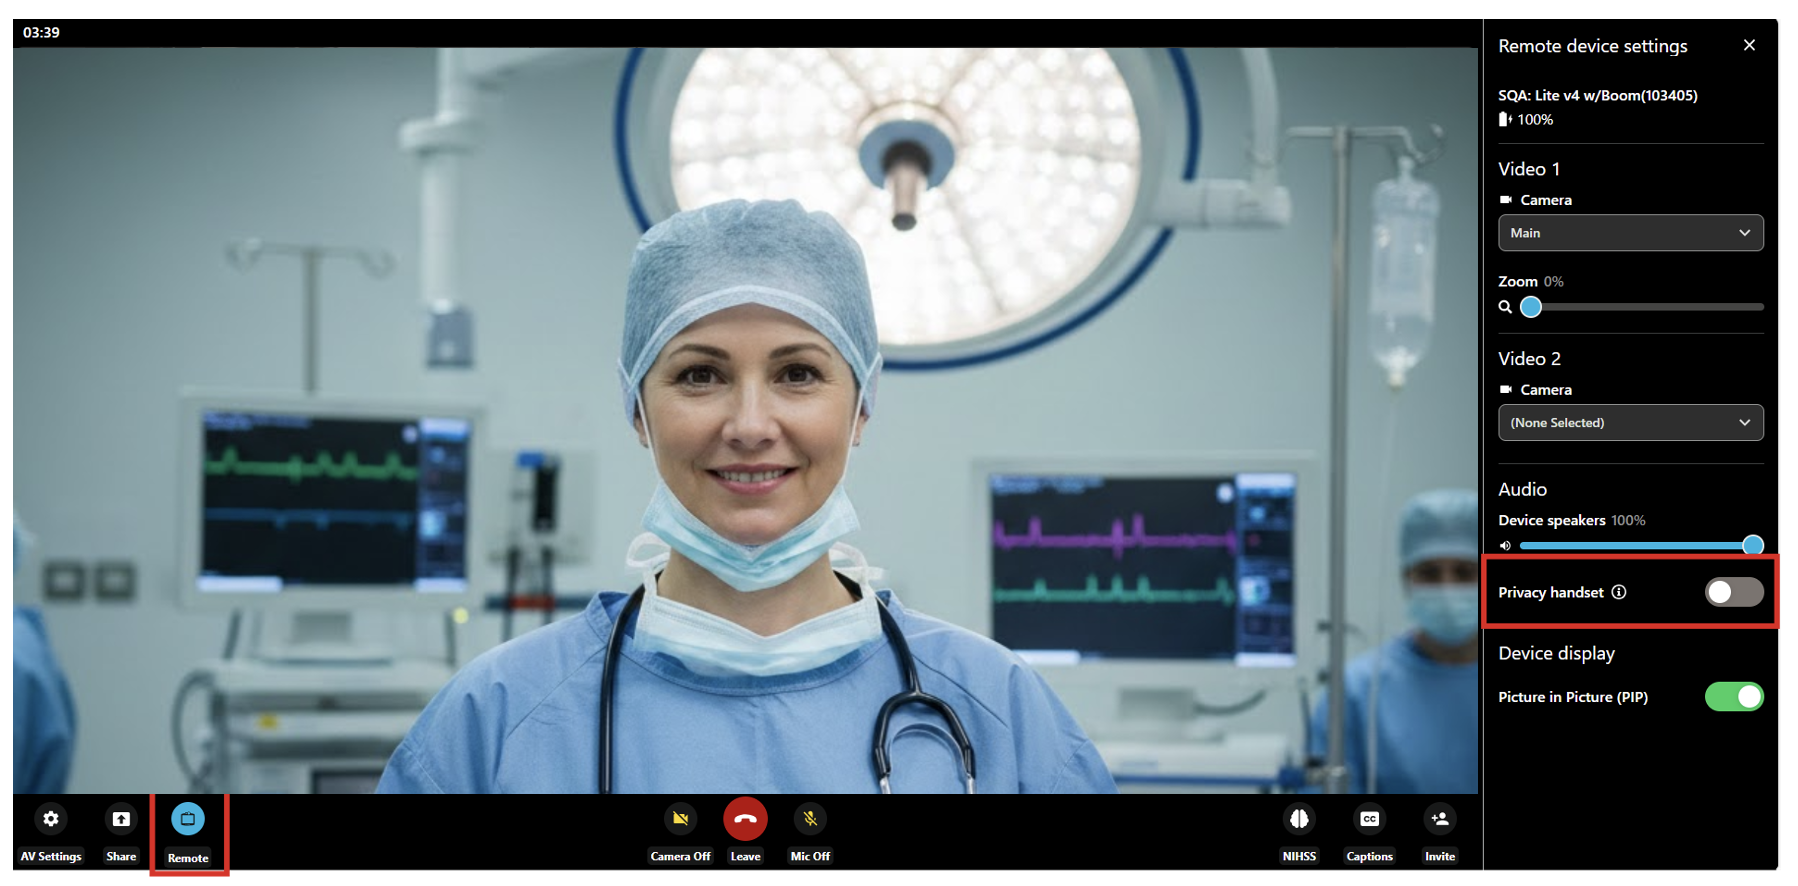Click the Device speakers volume slider
1798x886 pixels.
point(1635,546)
